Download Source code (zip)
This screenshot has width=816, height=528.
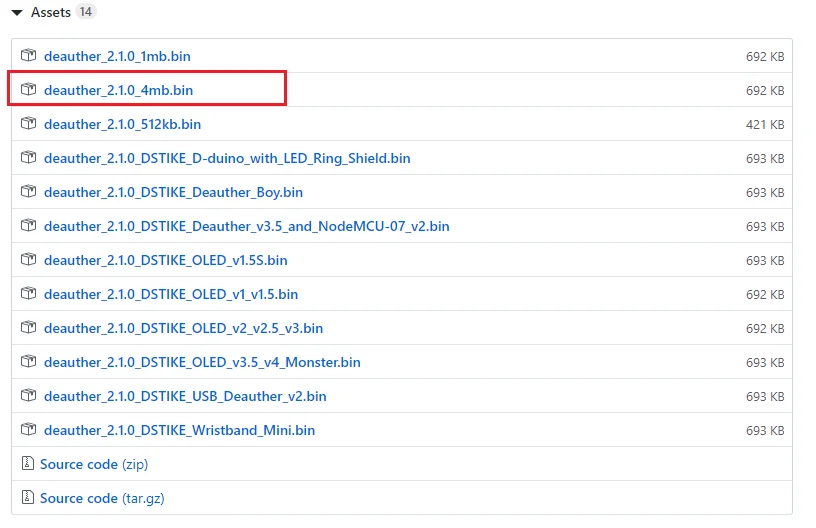(94, 464)
